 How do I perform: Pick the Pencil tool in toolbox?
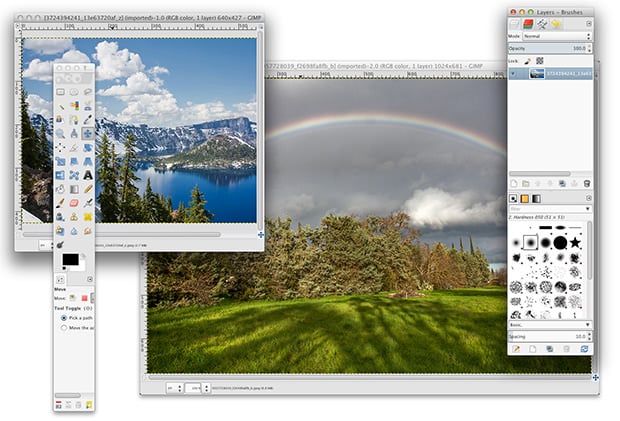[88, 189]
